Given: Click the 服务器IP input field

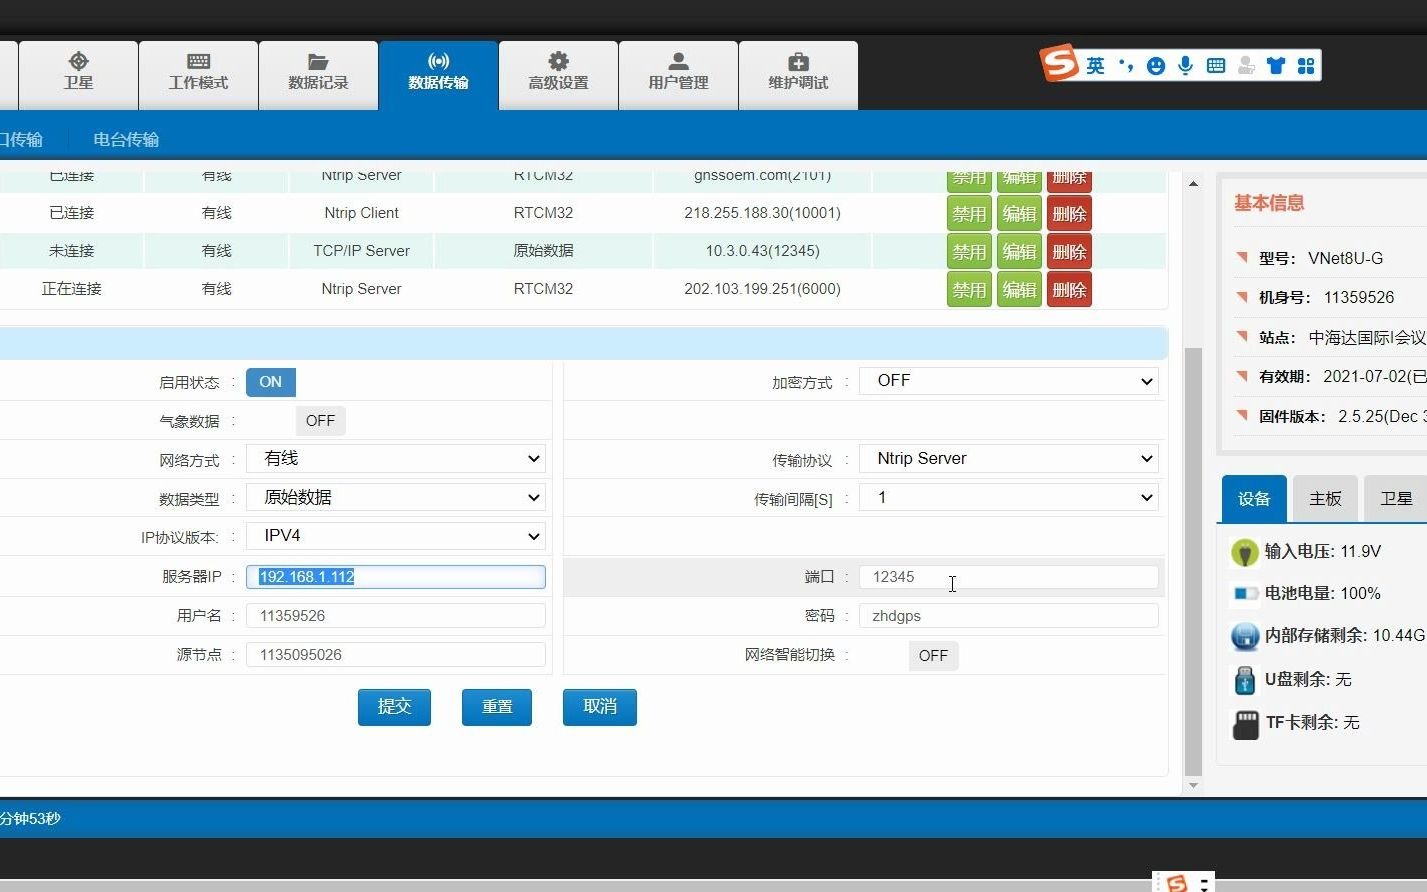Looking at the screenshot, I should click(x=396, y=577).
